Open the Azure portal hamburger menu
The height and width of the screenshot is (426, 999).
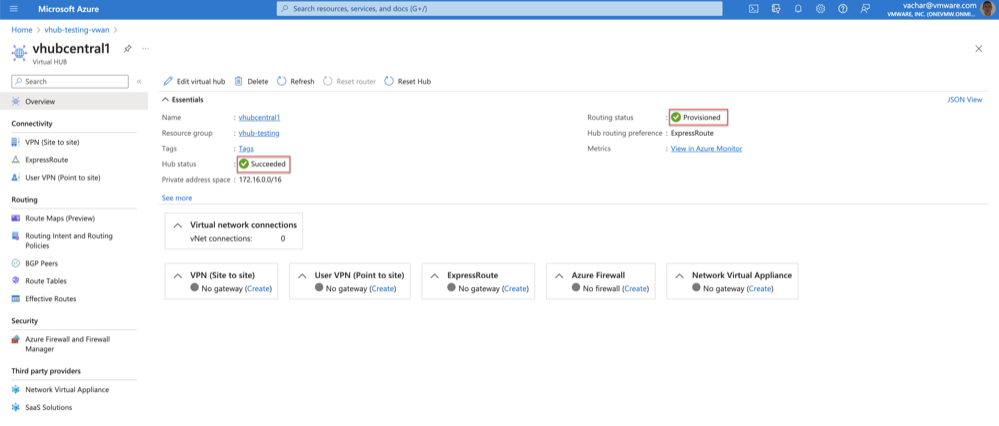[13, 9]
